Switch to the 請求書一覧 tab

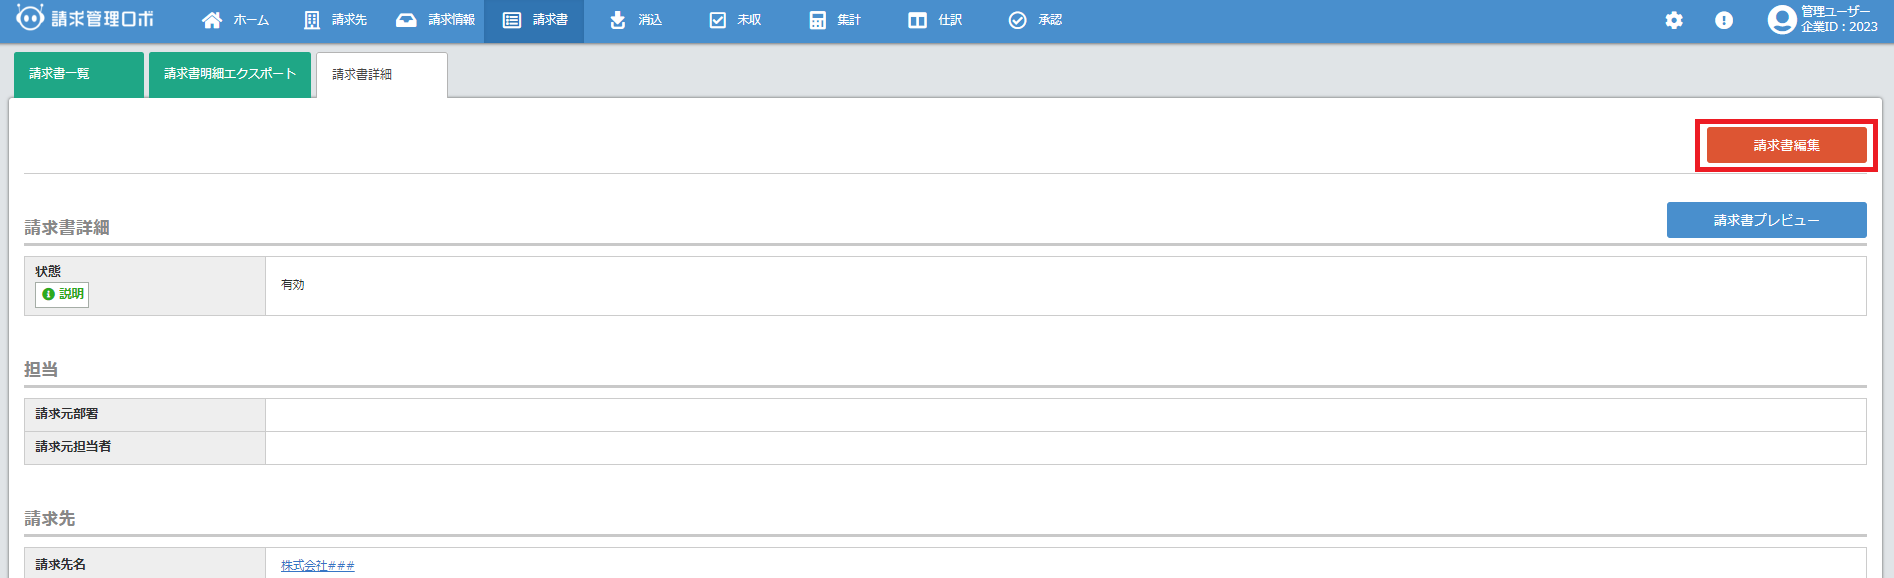[x=79, y=74]
